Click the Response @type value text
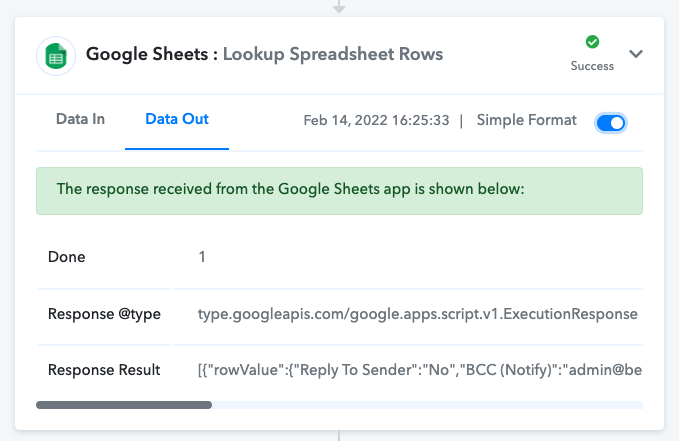 point(417,314)
